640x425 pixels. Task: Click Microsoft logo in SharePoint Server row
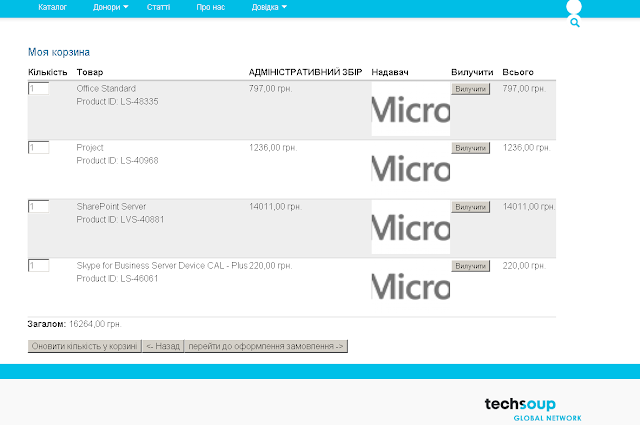411,227
